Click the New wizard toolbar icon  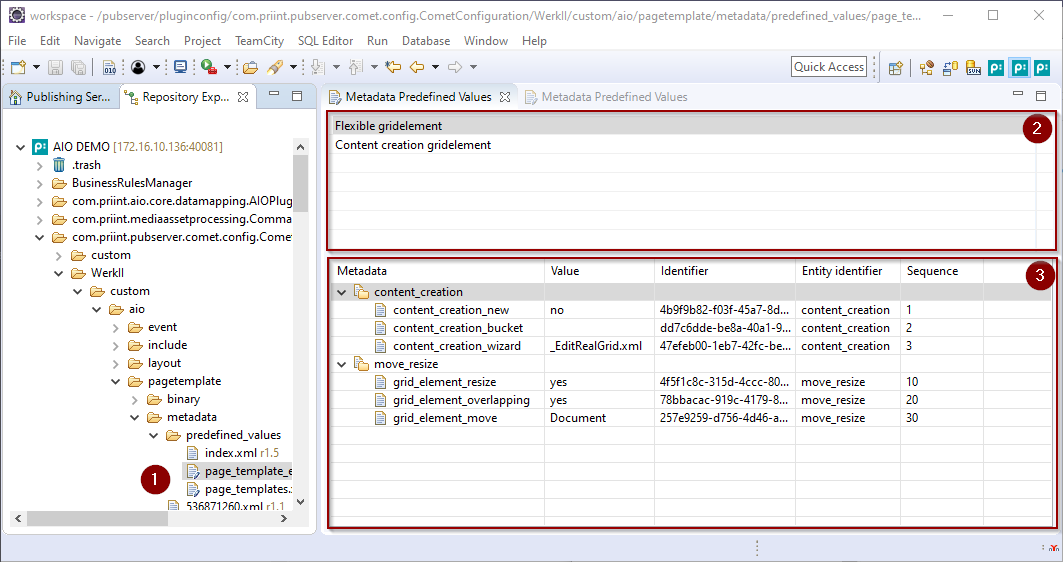click(18, 67)
